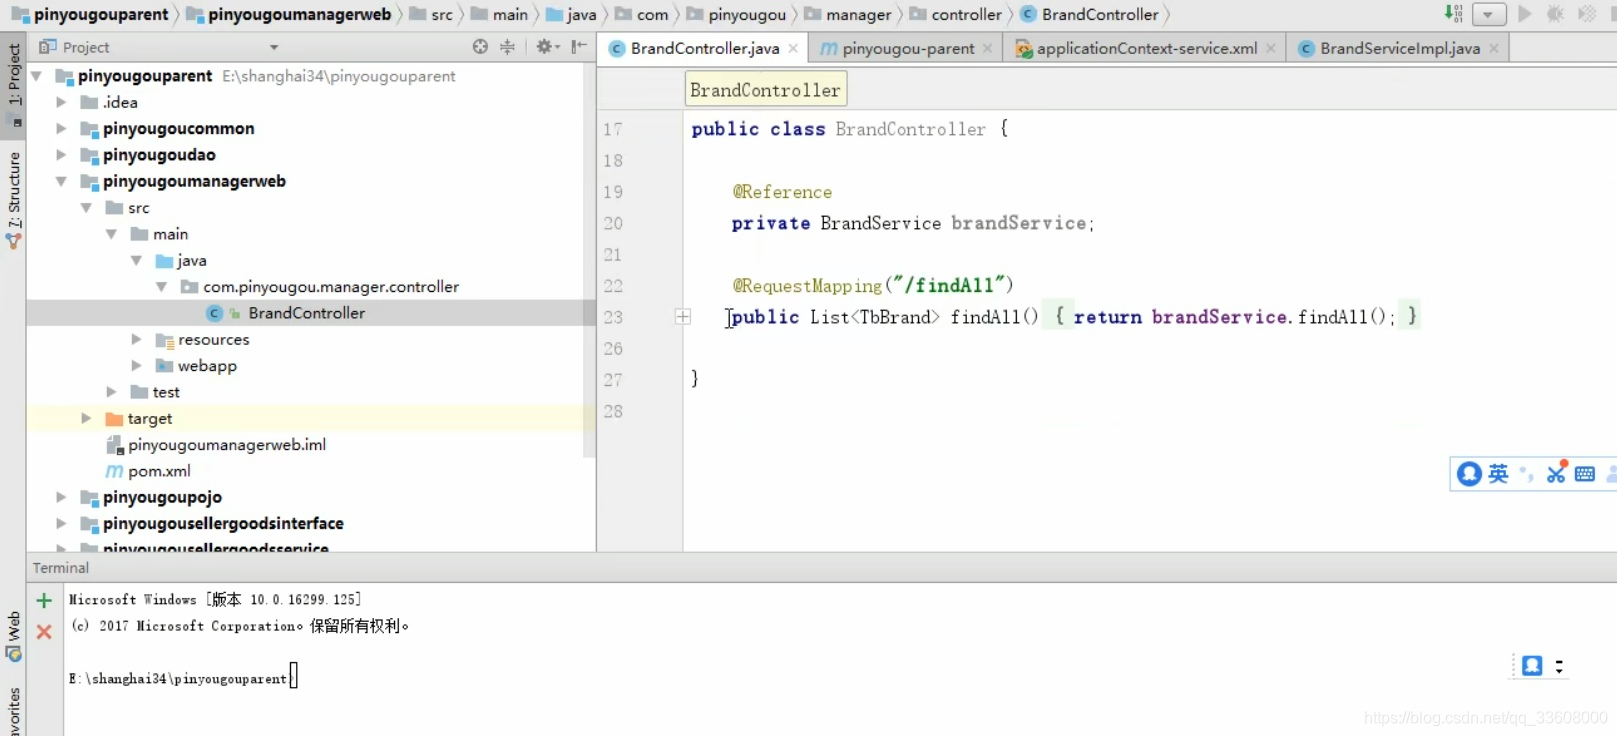
Task: Hide the Project tool window
Action: [579, 47]
